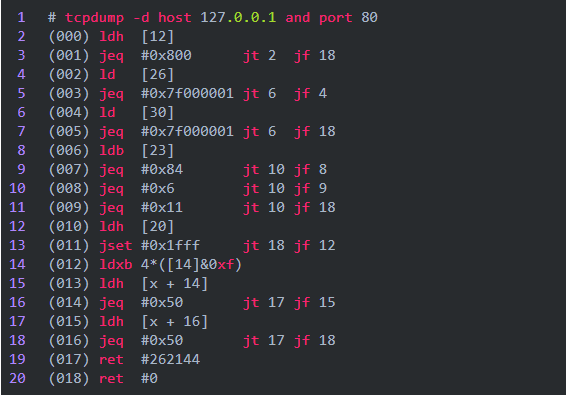This screenshot has height=396, width=566.
Task: Click the #0x1fff mask value
Action: tap(170, 245)
